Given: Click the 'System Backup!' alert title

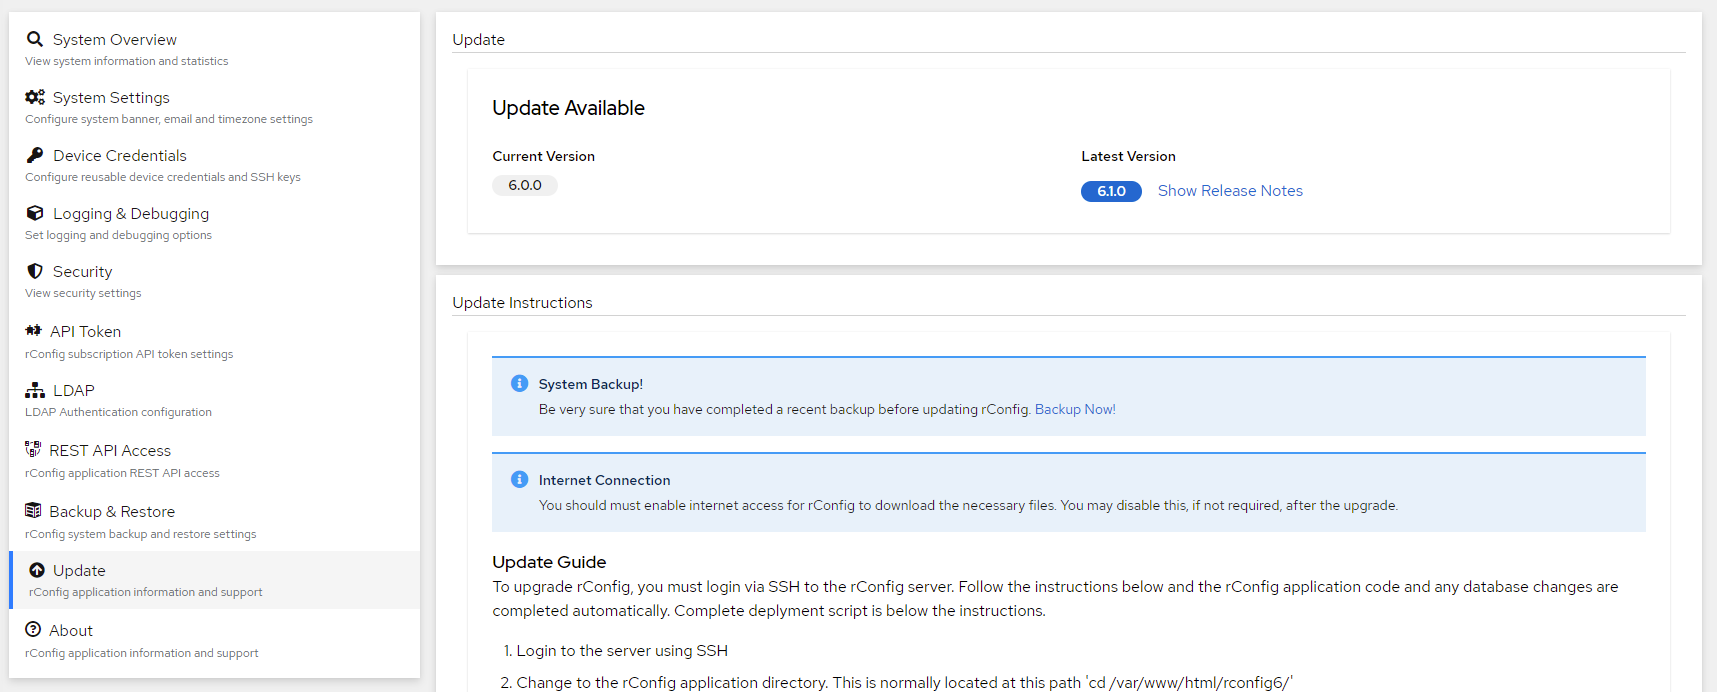Looking at the screenshot, I should [591, 384].
